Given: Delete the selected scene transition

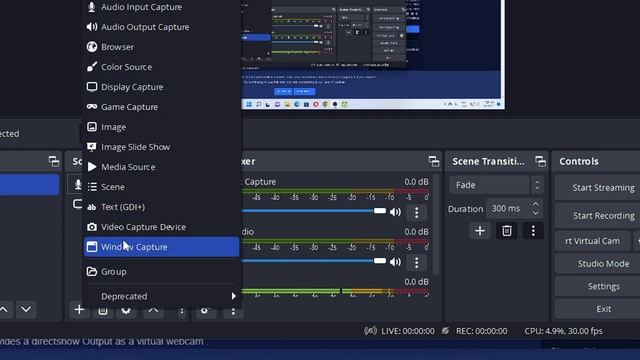Looking at the screenshot, I should (507, 231).
